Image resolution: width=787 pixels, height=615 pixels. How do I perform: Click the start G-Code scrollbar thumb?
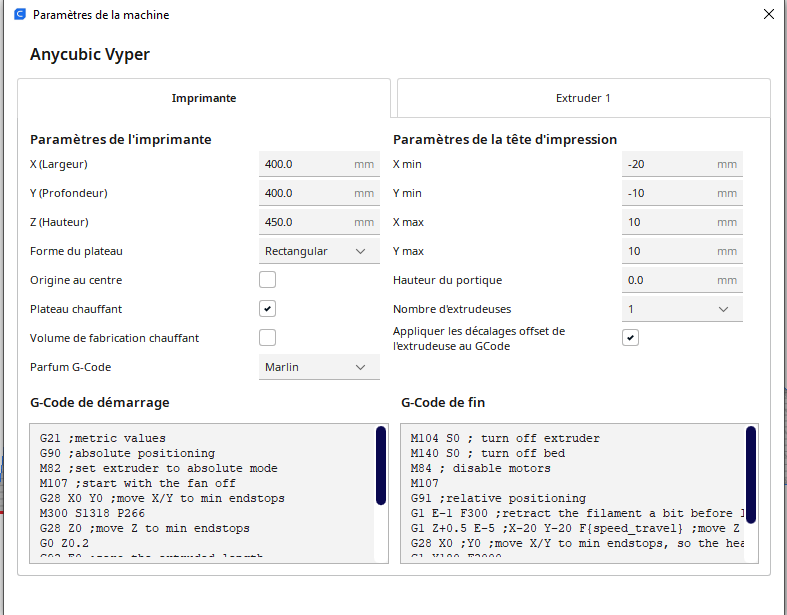381,465
